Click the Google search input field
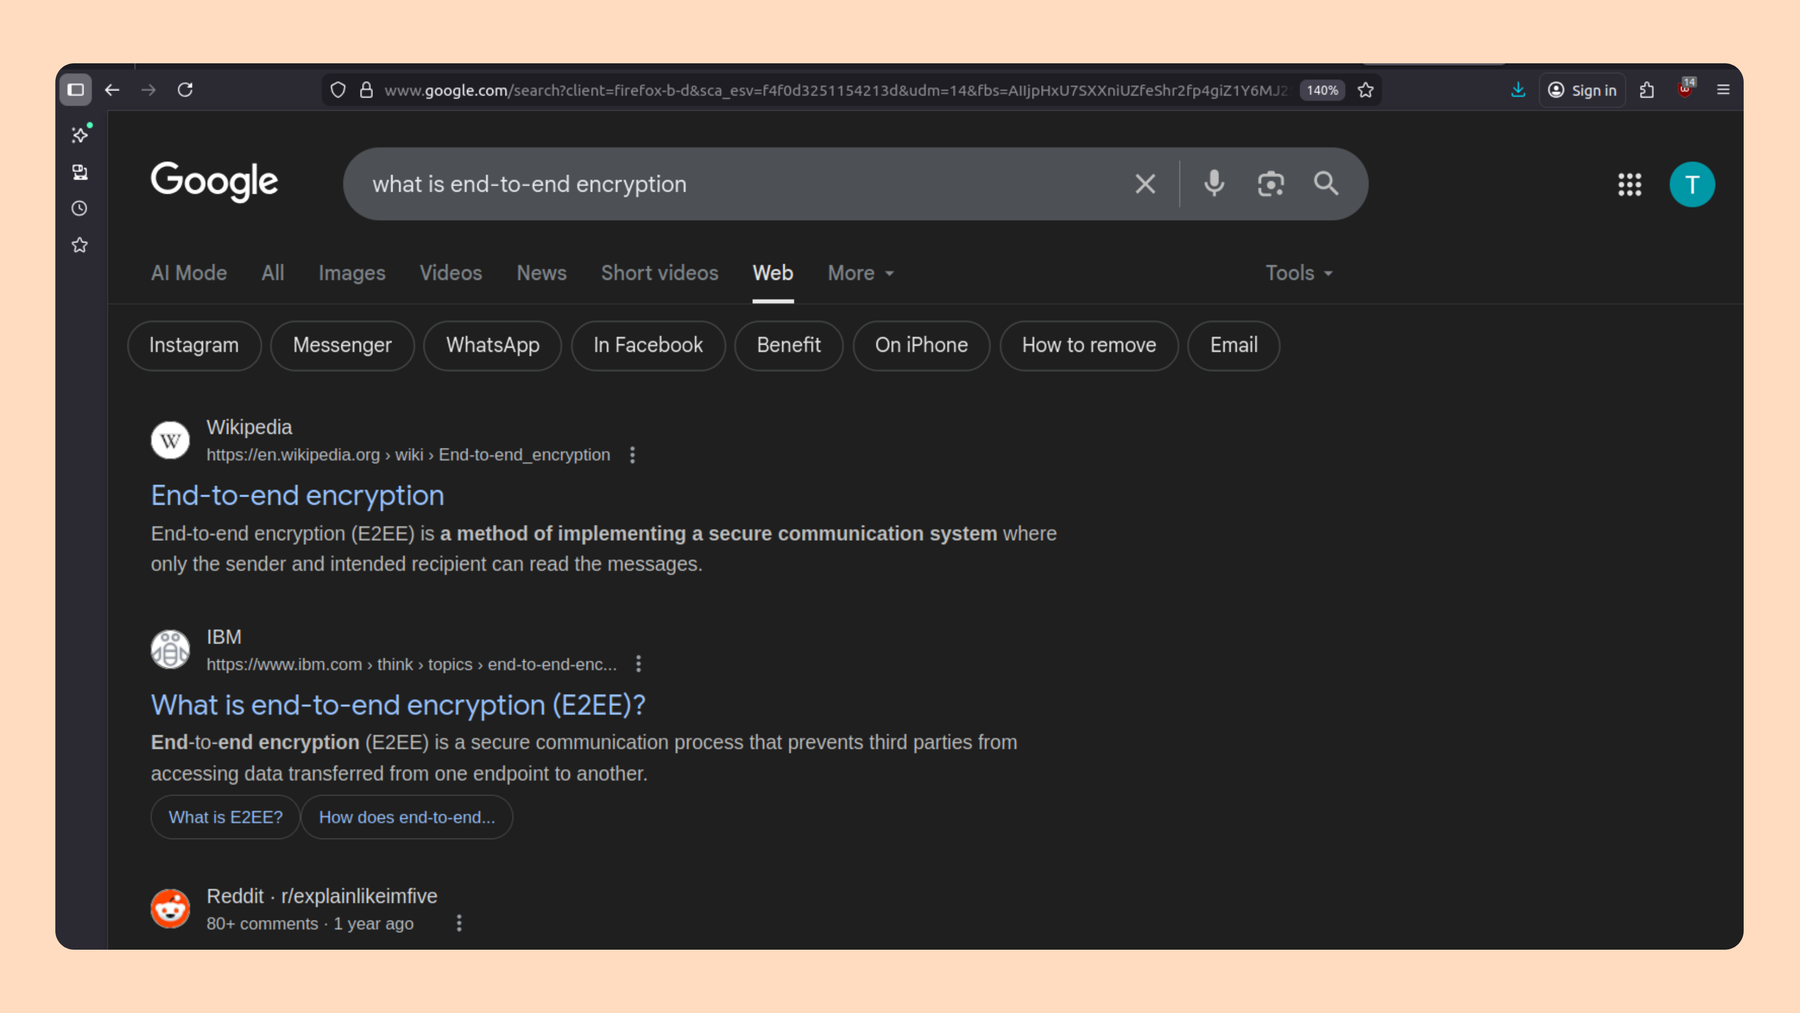Screen dimensions: 1800x1013 coord(745,184)
